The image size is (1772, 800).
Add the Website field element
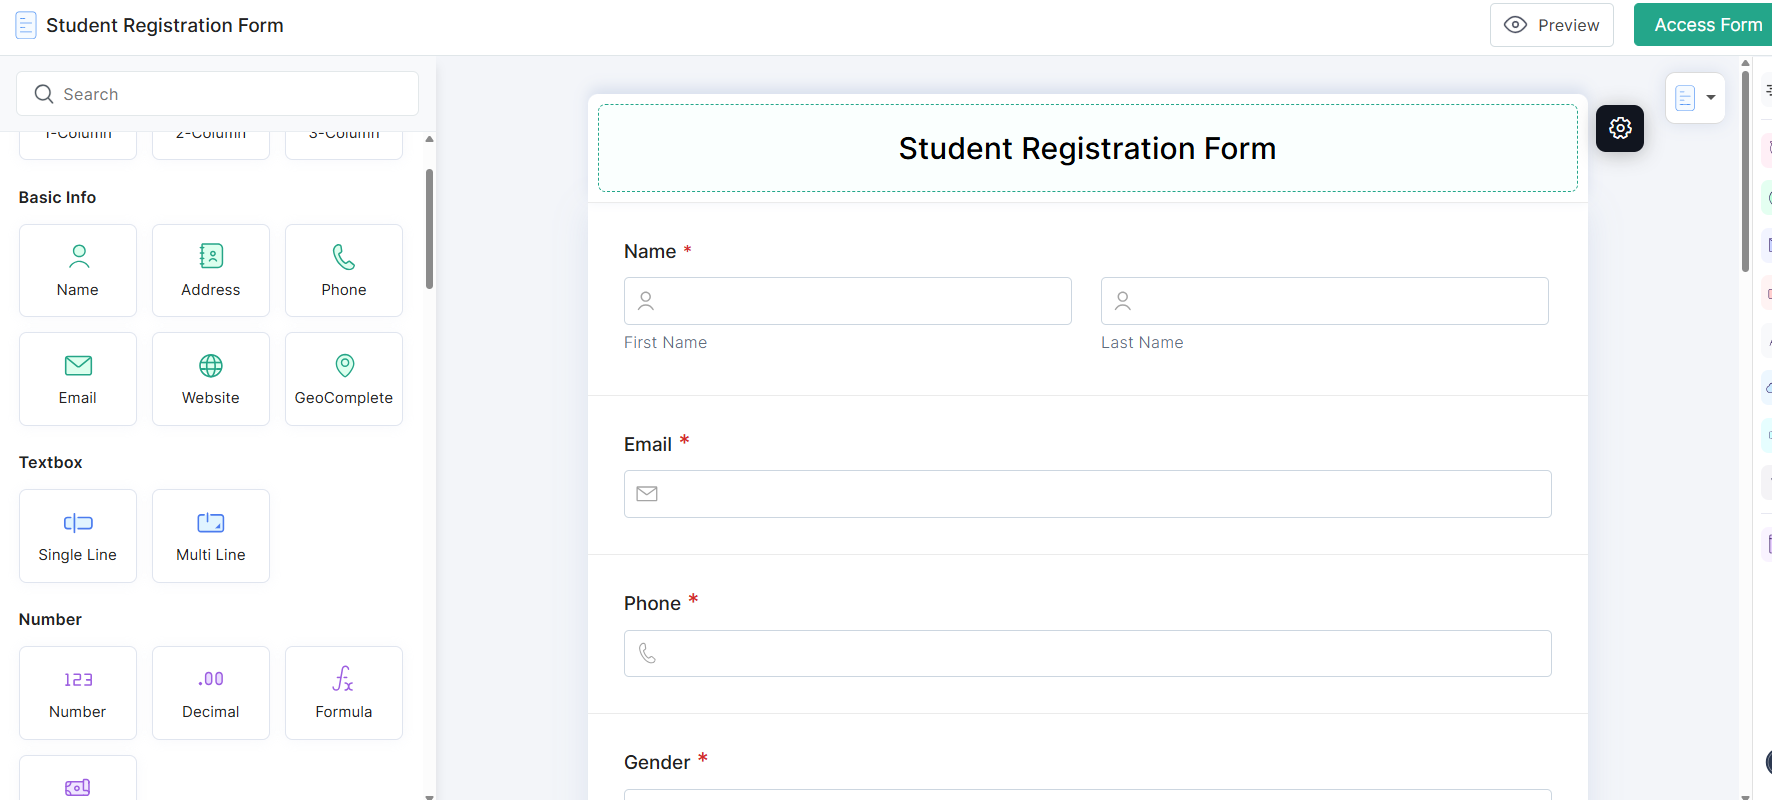click(x=211, y=379)
